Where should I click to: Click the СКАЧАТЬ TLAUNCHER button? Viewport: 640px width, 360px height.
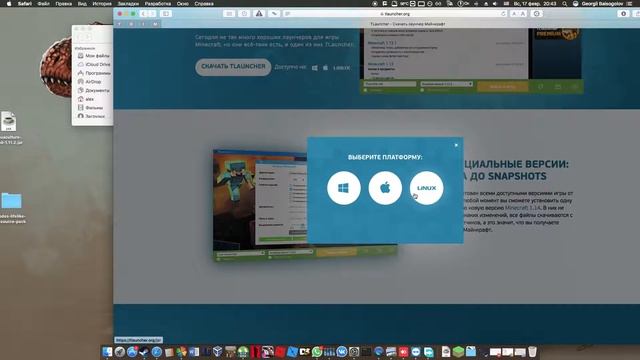[x=233, y=67]
